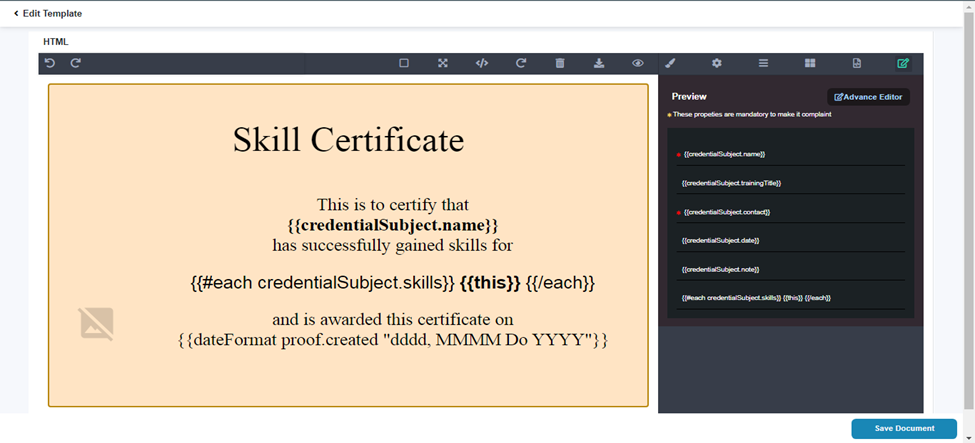Screen dimensions: 975x443
Task: Click the HTML label above editor
Action: point(55,42)
